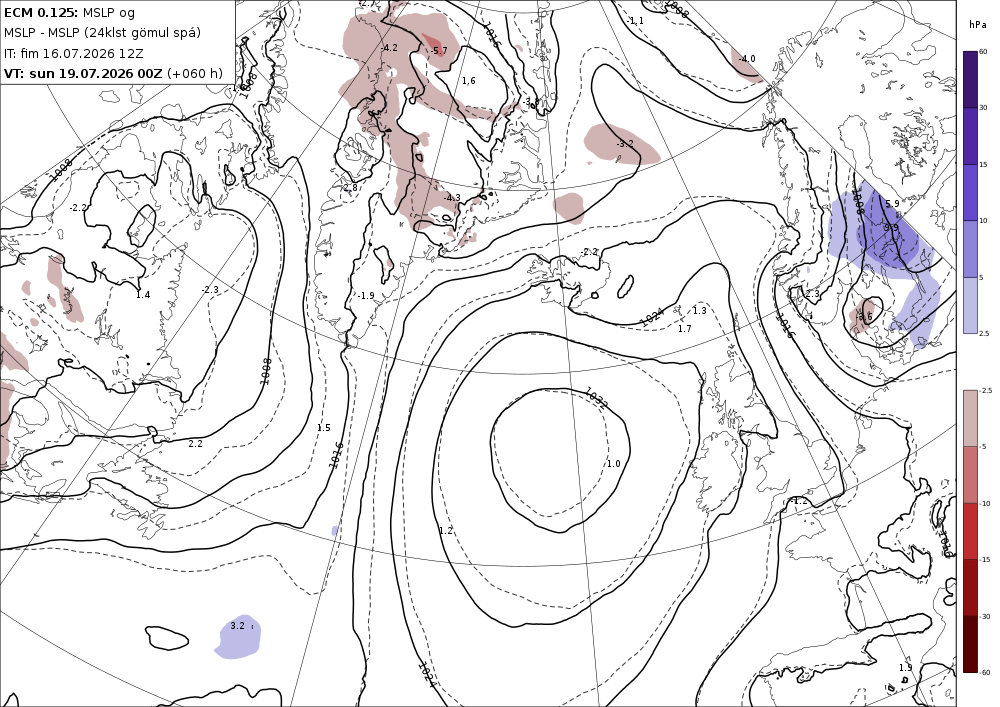
Task: Click the 1.6 value label
Action: (x=469, y=80)
